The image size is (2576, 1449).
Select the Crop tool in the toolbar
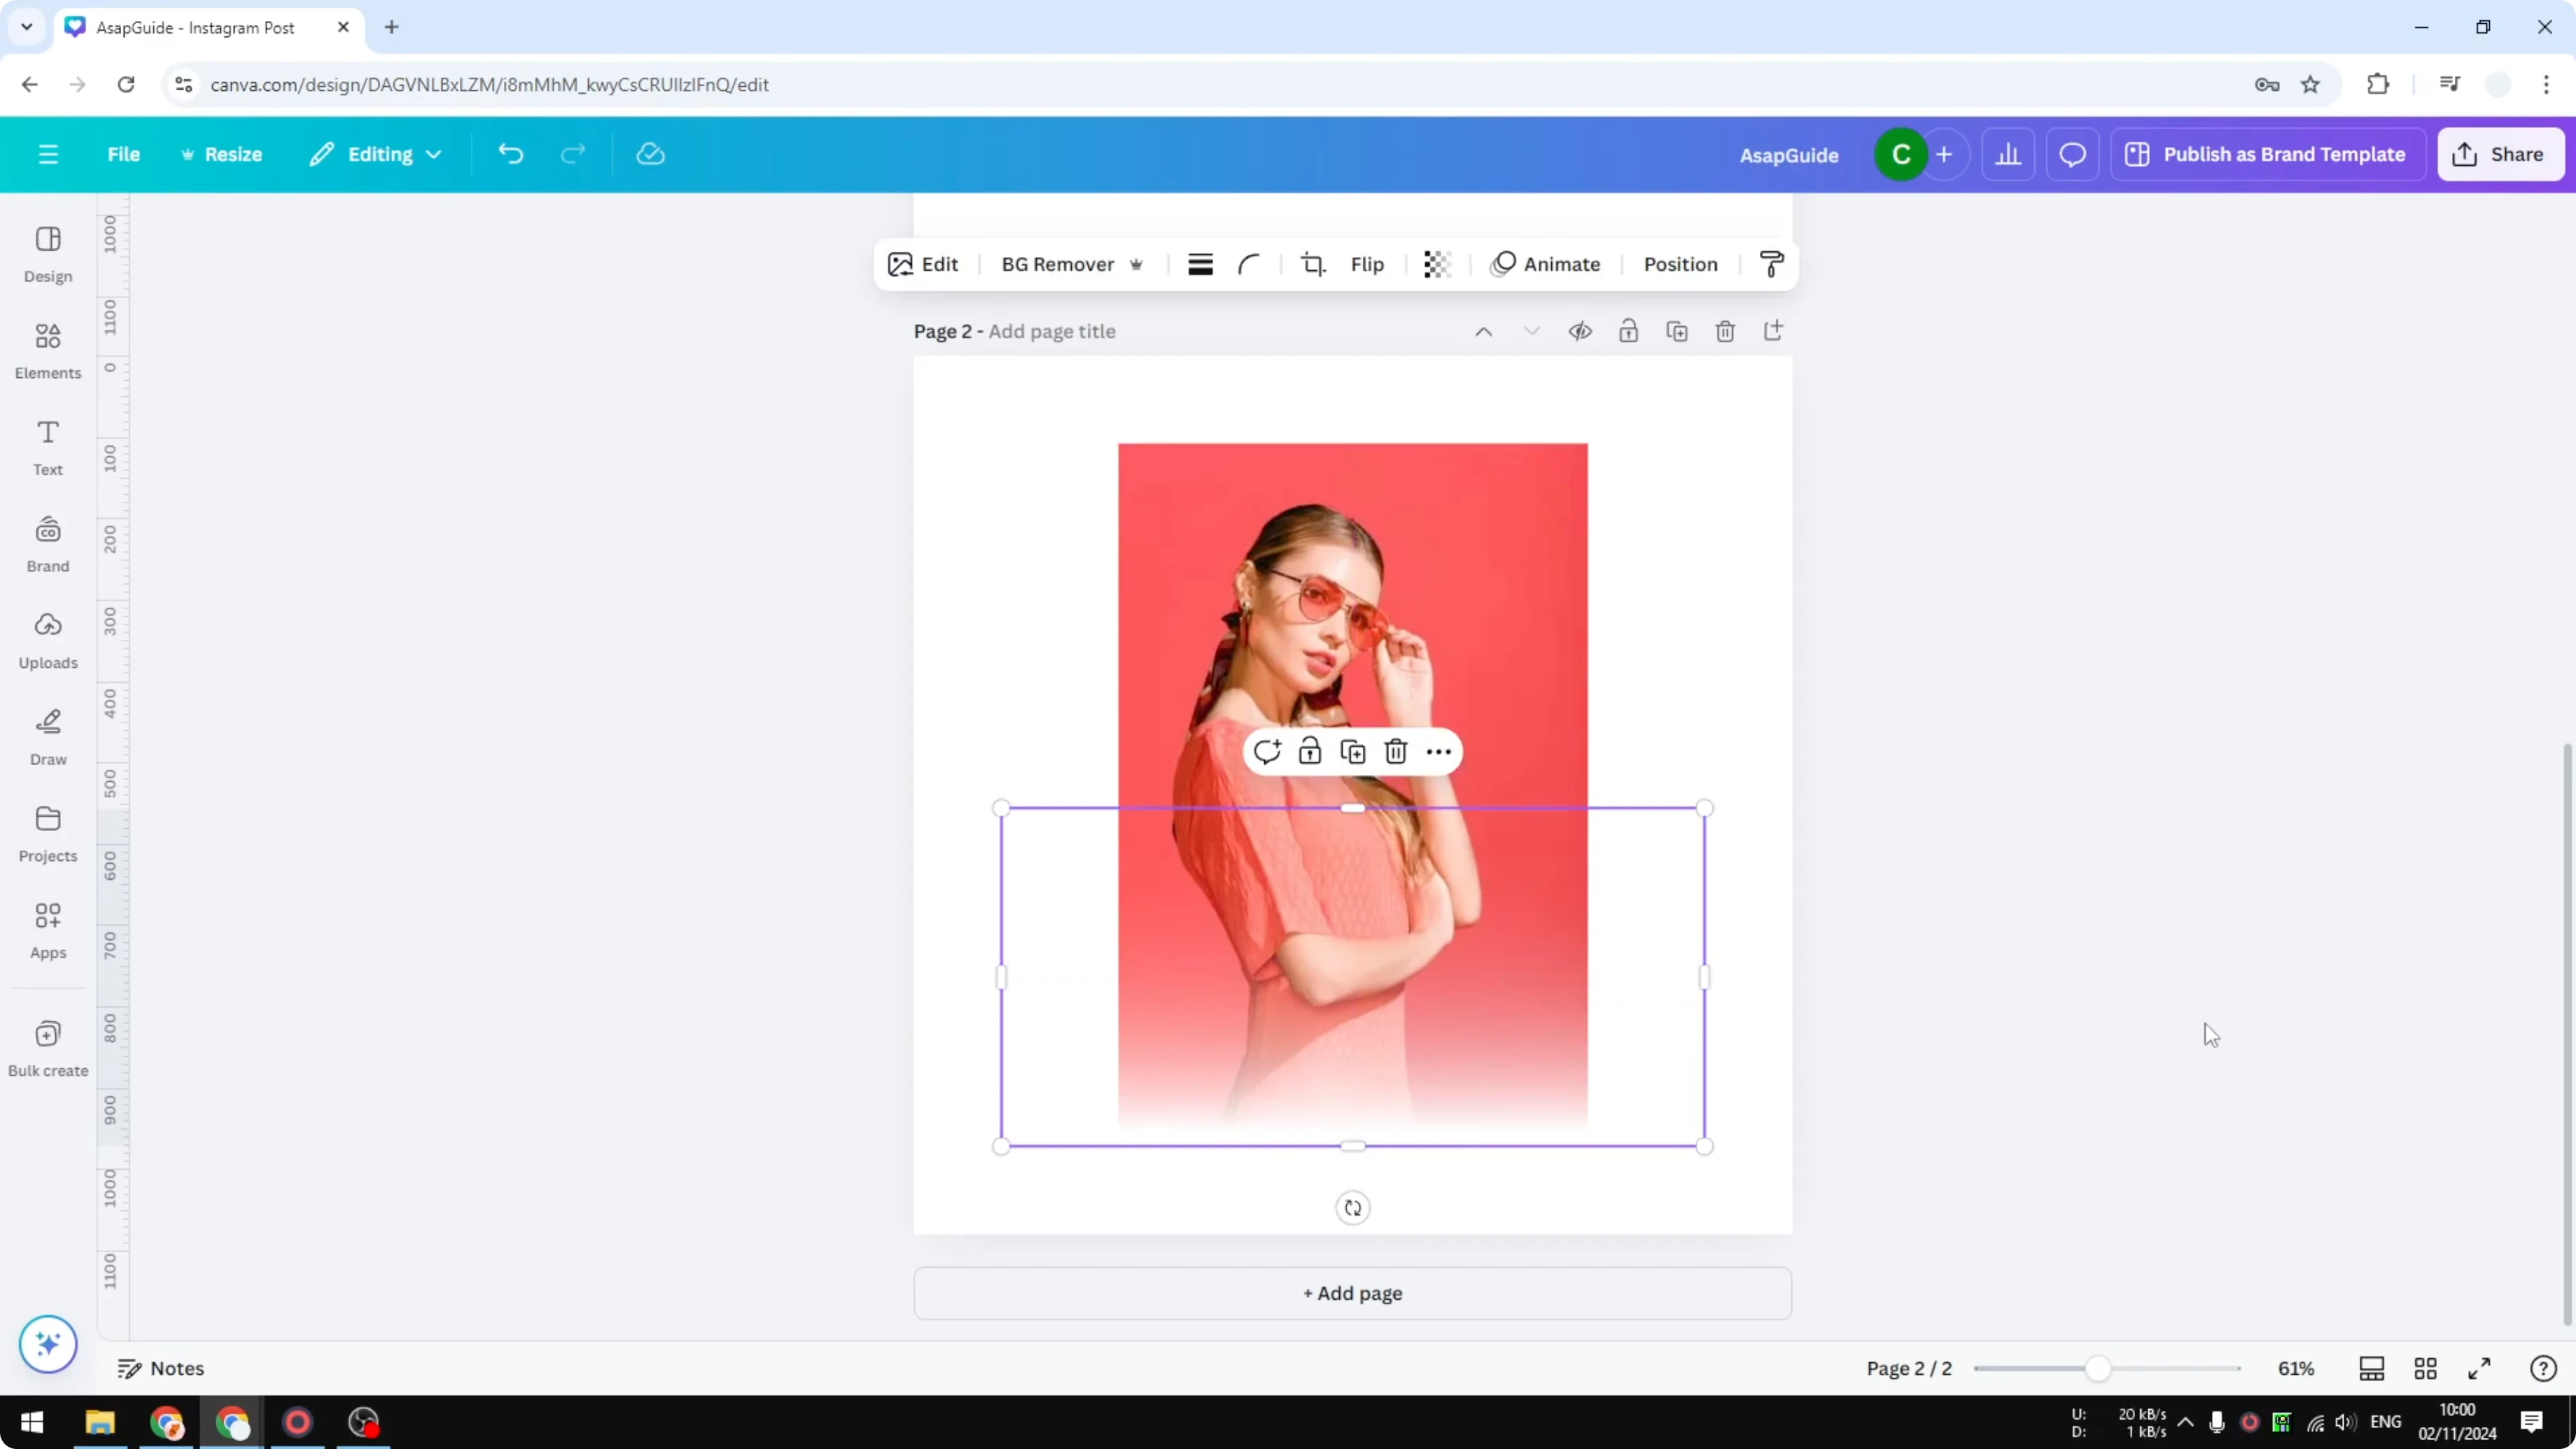1313,264
